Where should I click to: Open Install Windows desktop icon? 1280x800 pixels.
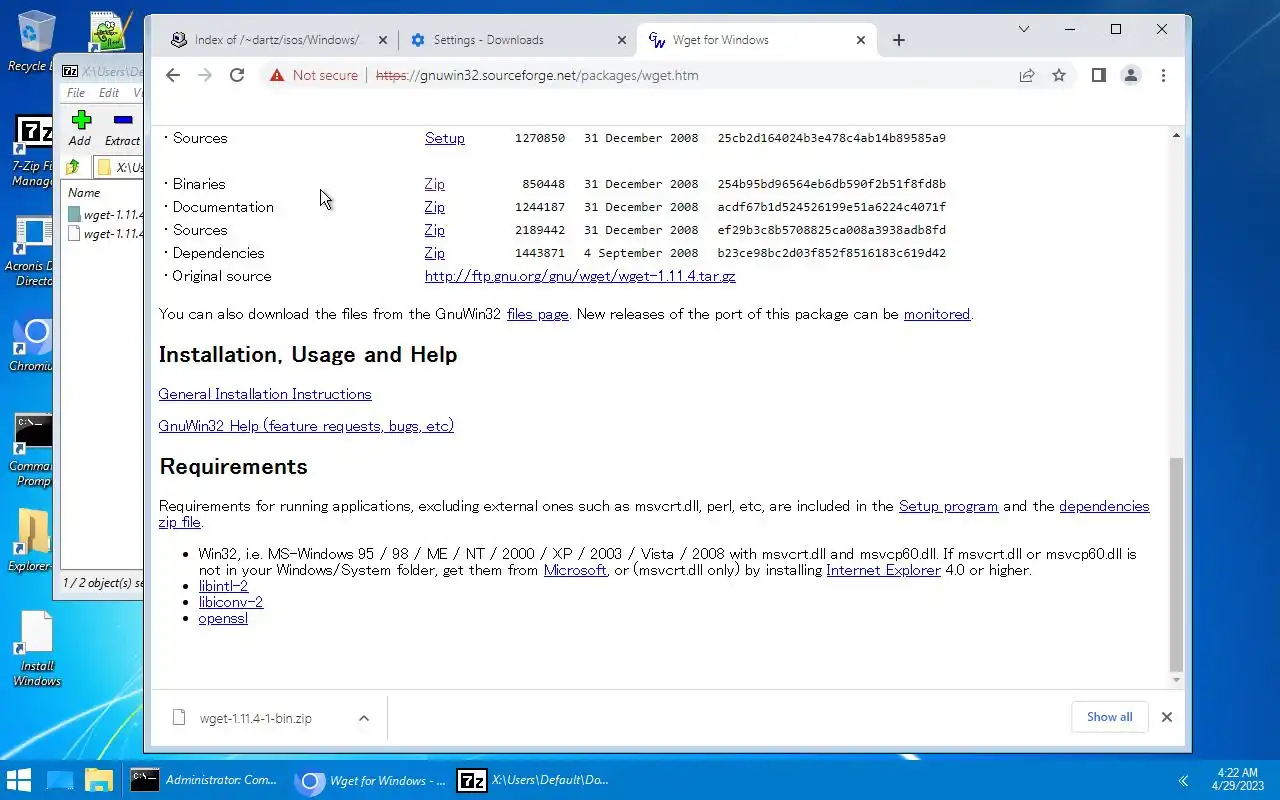(36, 650)
